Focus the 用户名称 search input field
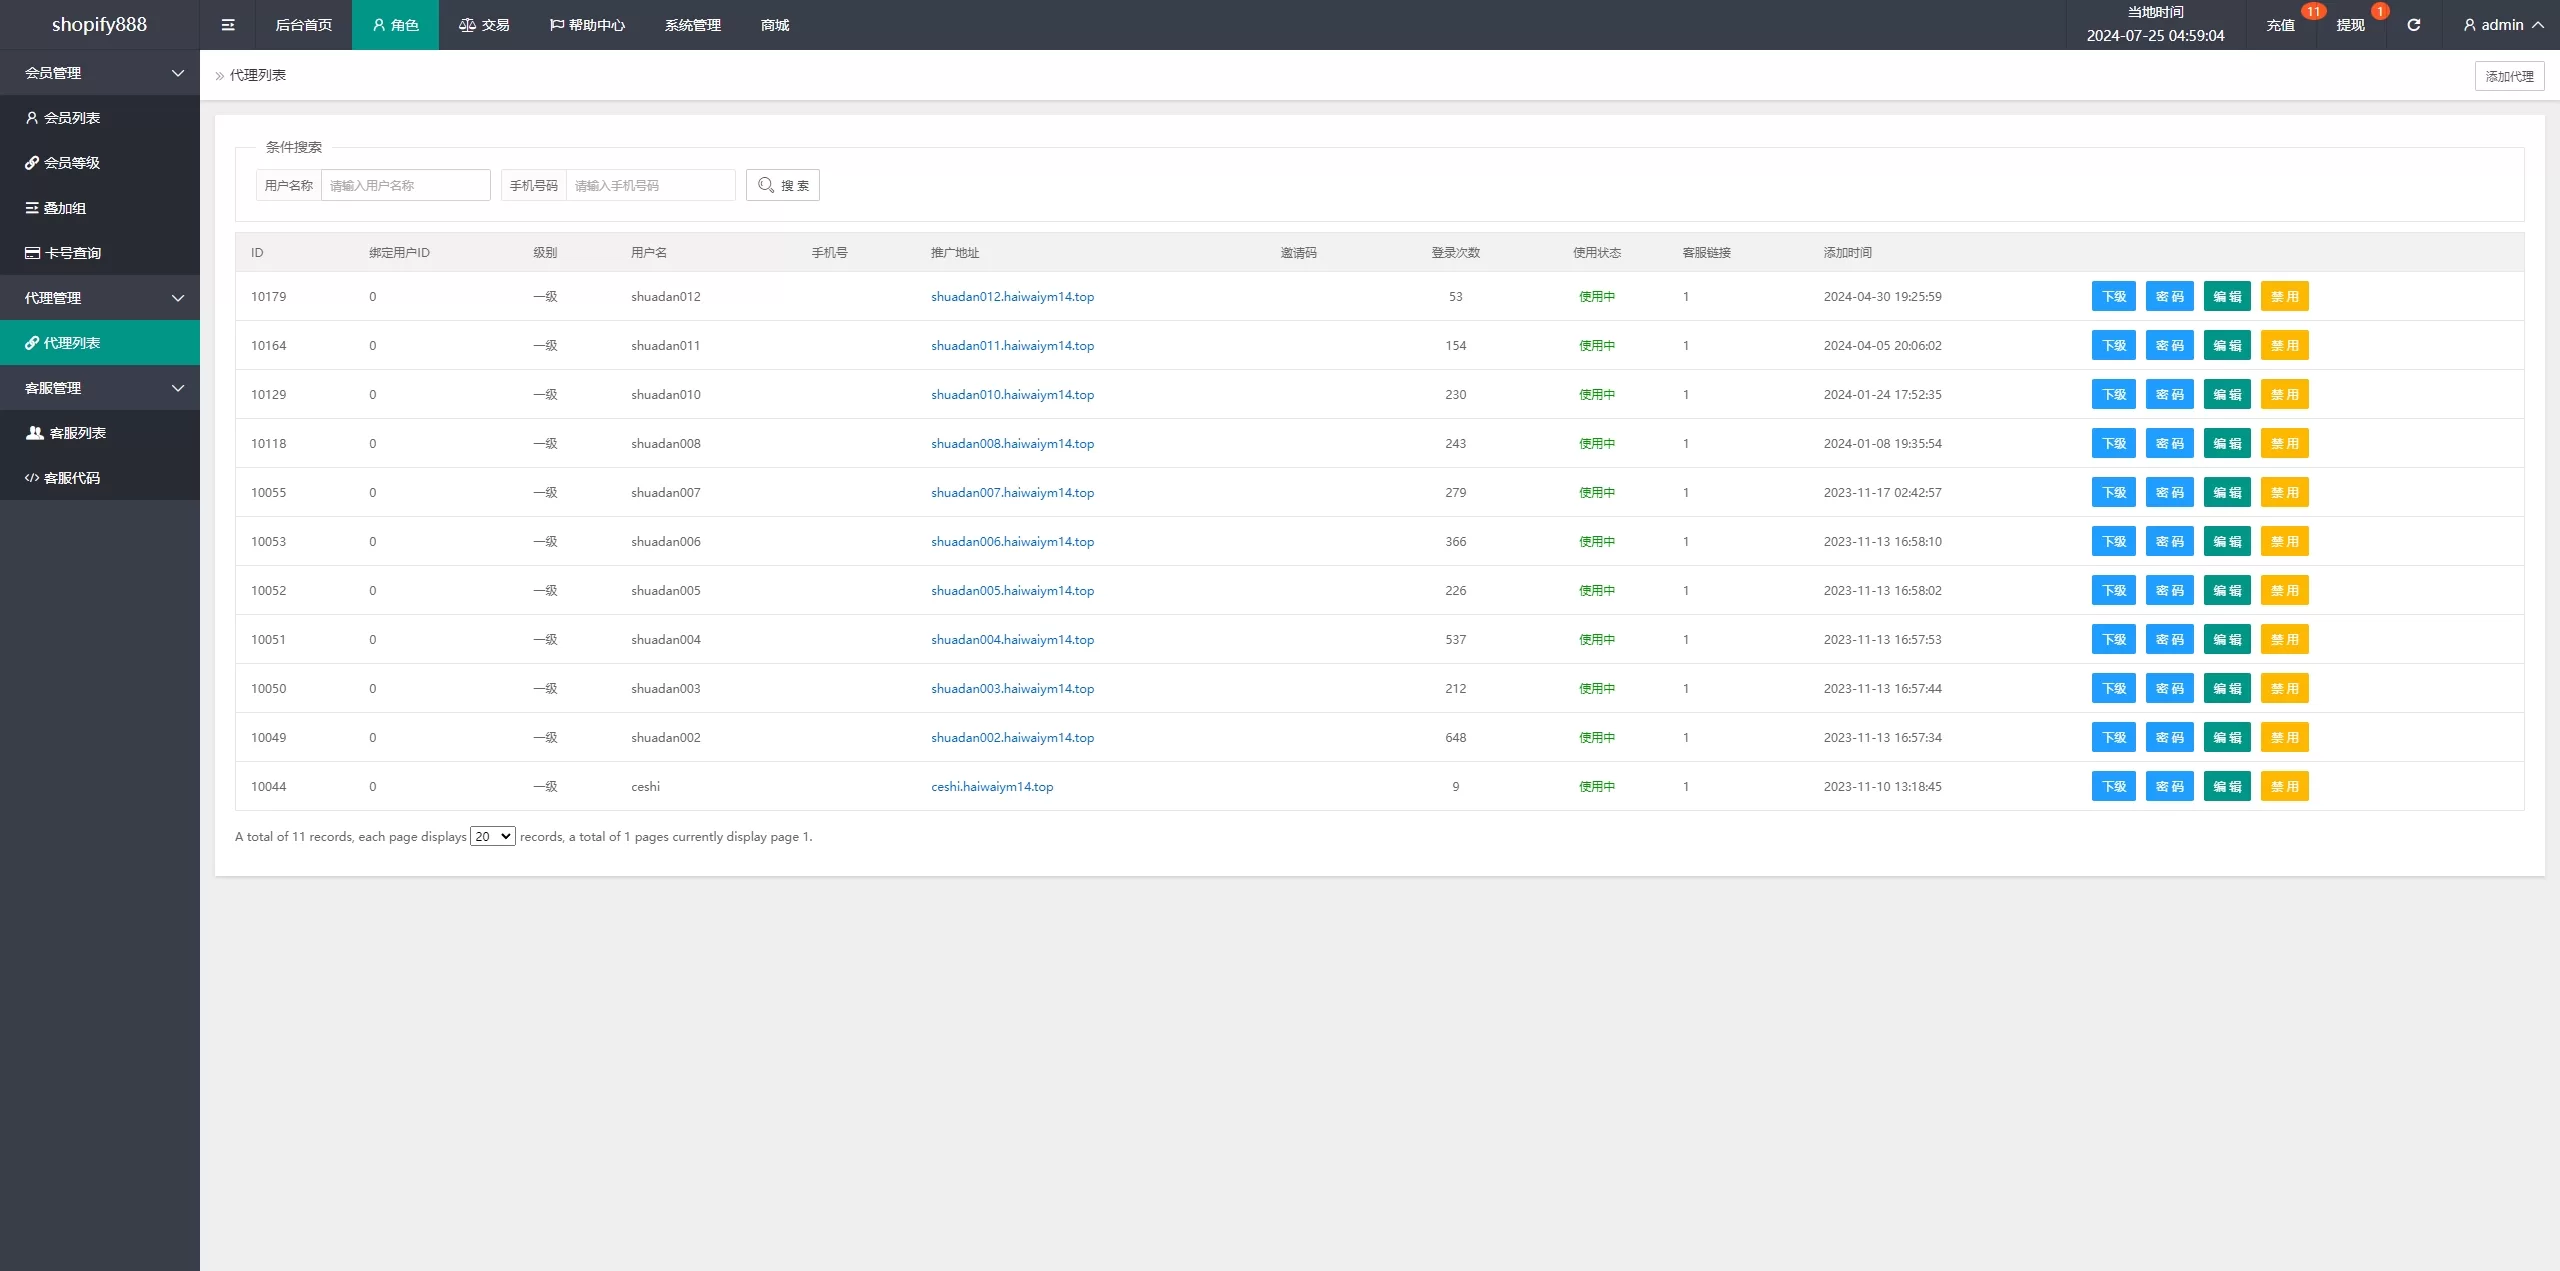This screenshot has width=2560, height=1271. (x=405, y=185)
